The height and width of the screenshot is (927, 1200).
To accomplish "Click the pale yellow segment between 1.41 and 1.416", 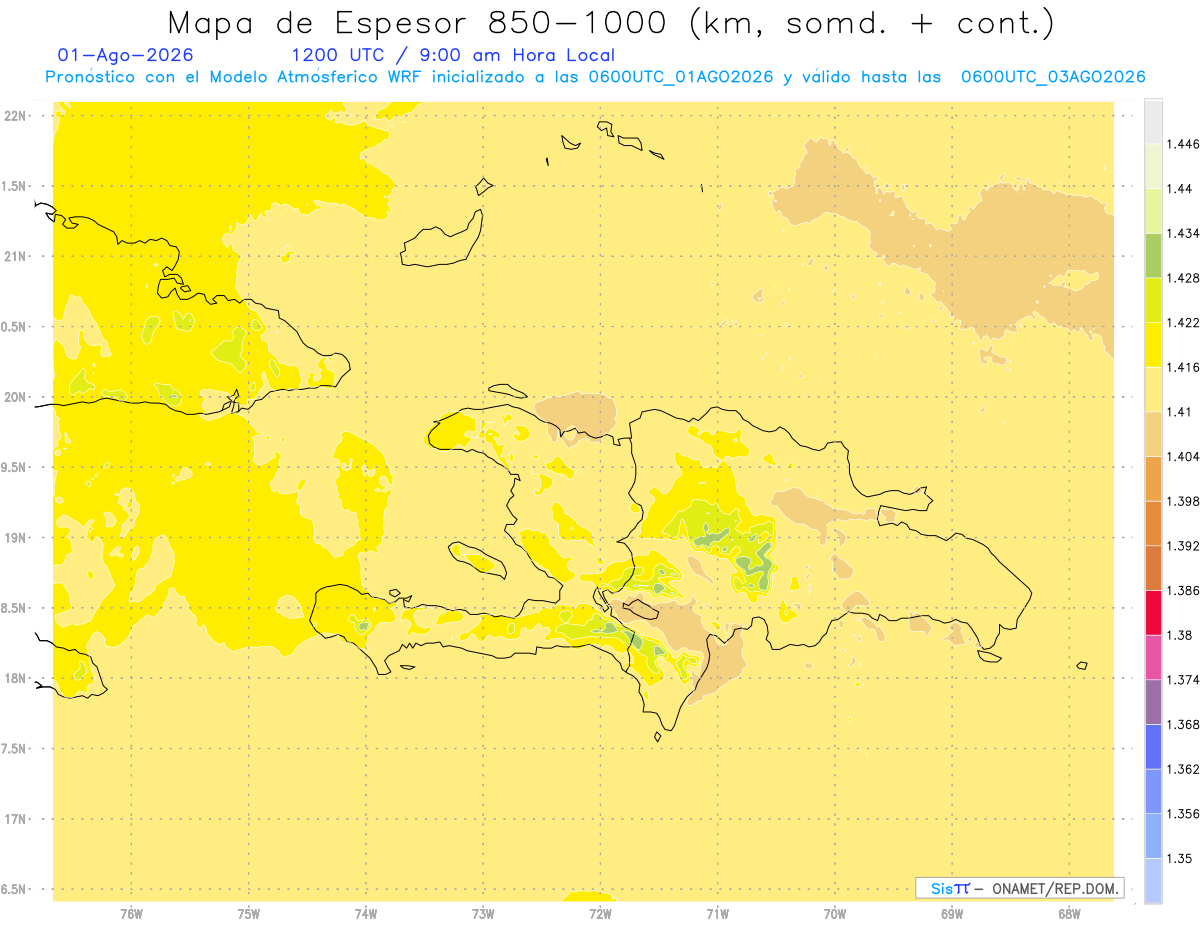I will [x=1154, y=390].
